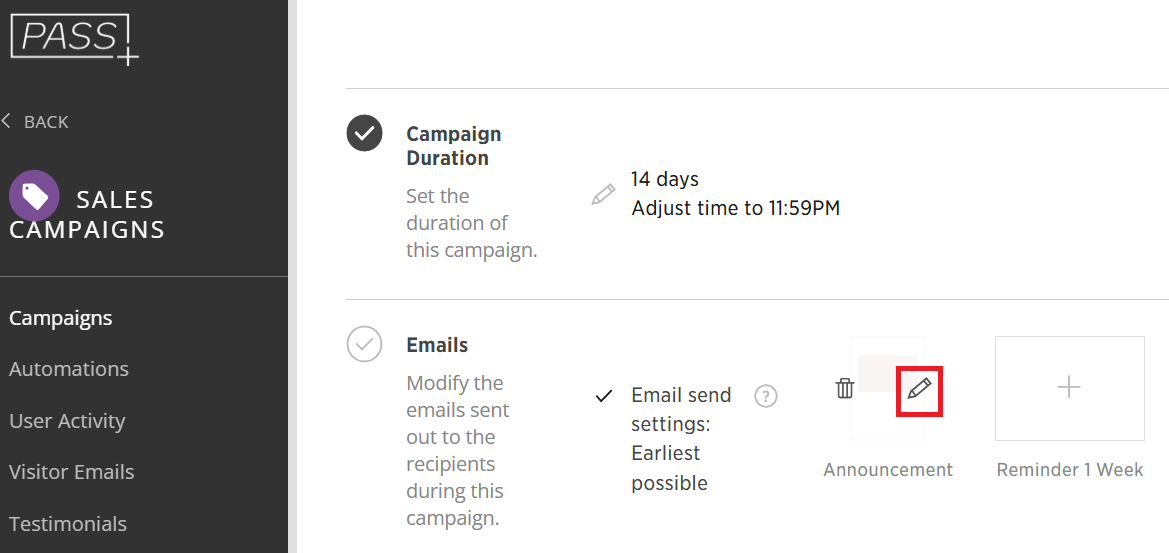The width and height of the screenshot is (1169, 553).
Task: Delete the Announcement email with the trash icon
Action: click(x=845, y=388)
